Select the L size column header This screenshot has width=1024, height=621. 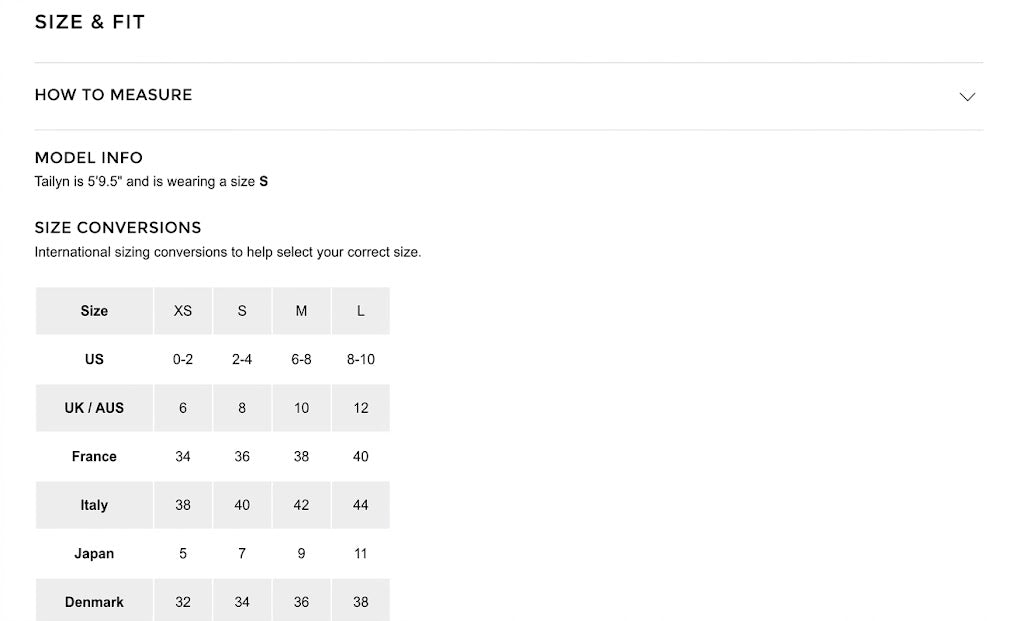pyautogui.click(x=360, y=311)
